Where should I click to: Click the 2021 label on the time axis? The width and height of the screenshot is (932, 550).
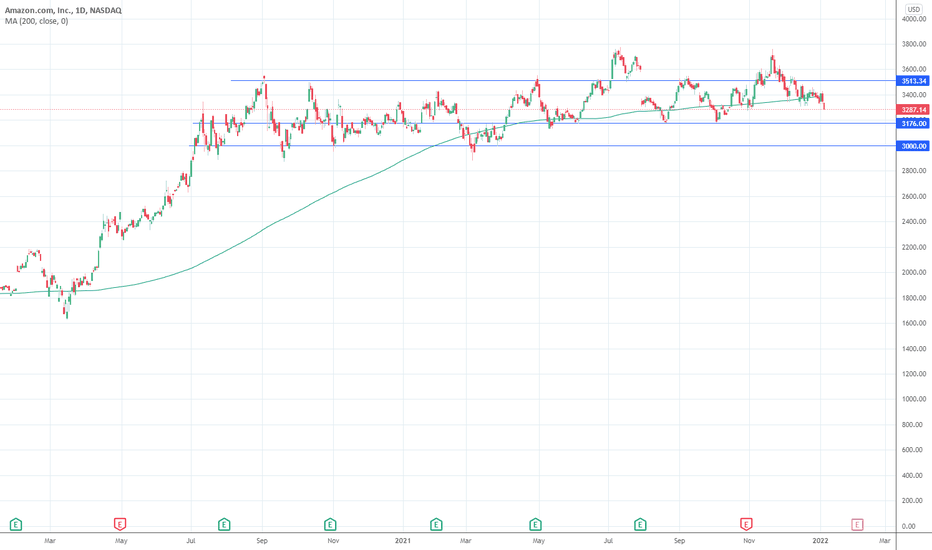point(403,540)
